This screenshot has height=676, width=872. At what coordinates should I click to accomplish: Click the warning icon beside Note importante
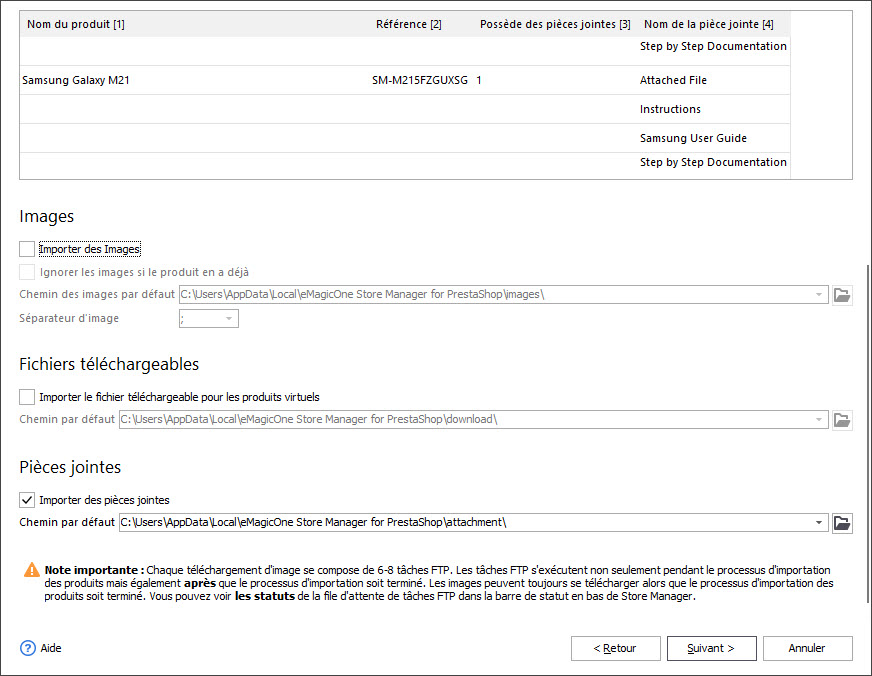(x=32, y=570)
